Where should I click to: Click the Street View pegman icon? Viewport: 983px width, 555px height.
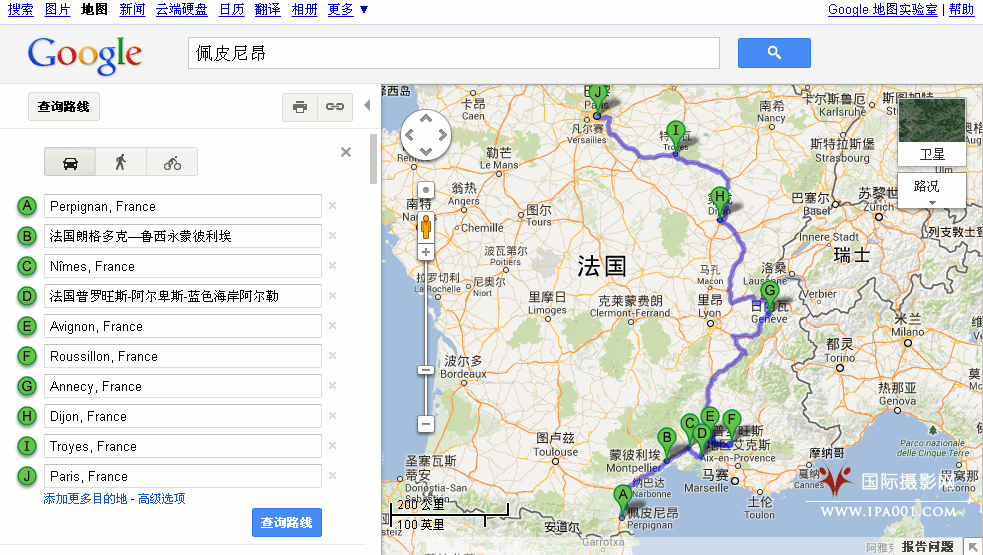(x=426, y=226)
